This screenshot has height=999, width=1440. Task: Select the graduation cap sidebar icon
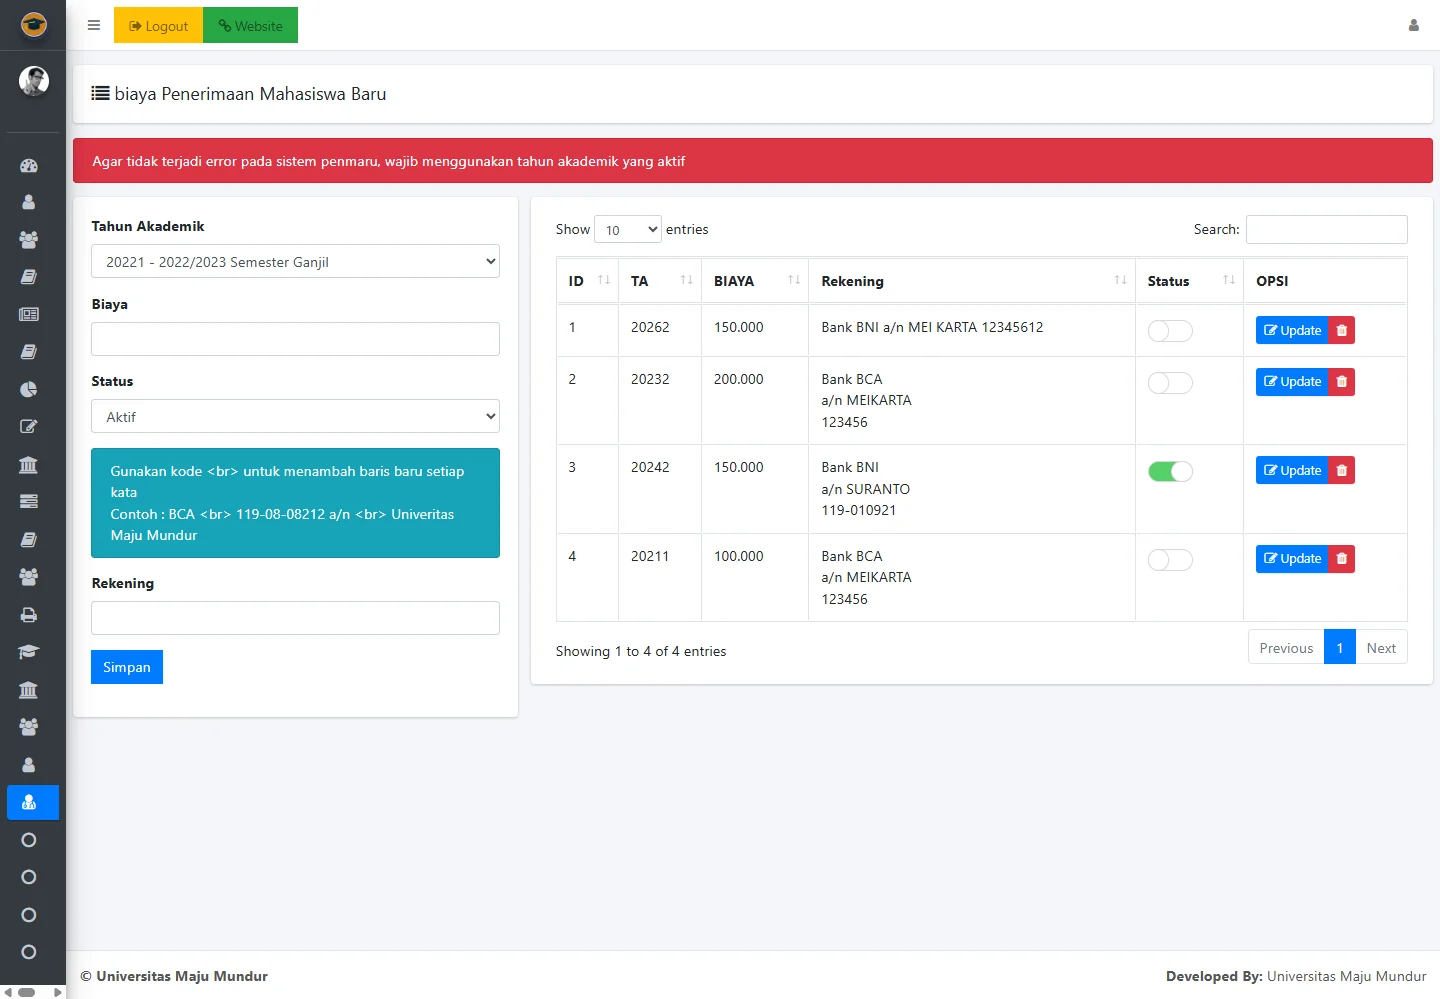[29, 652]
